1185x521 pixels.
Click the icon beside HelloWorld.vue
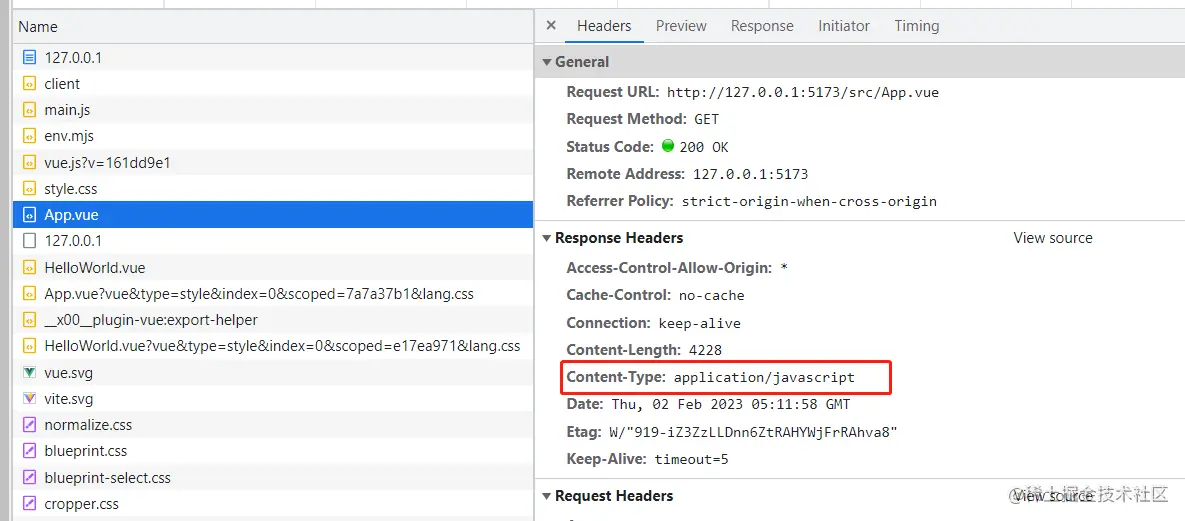tap(29, 268)
